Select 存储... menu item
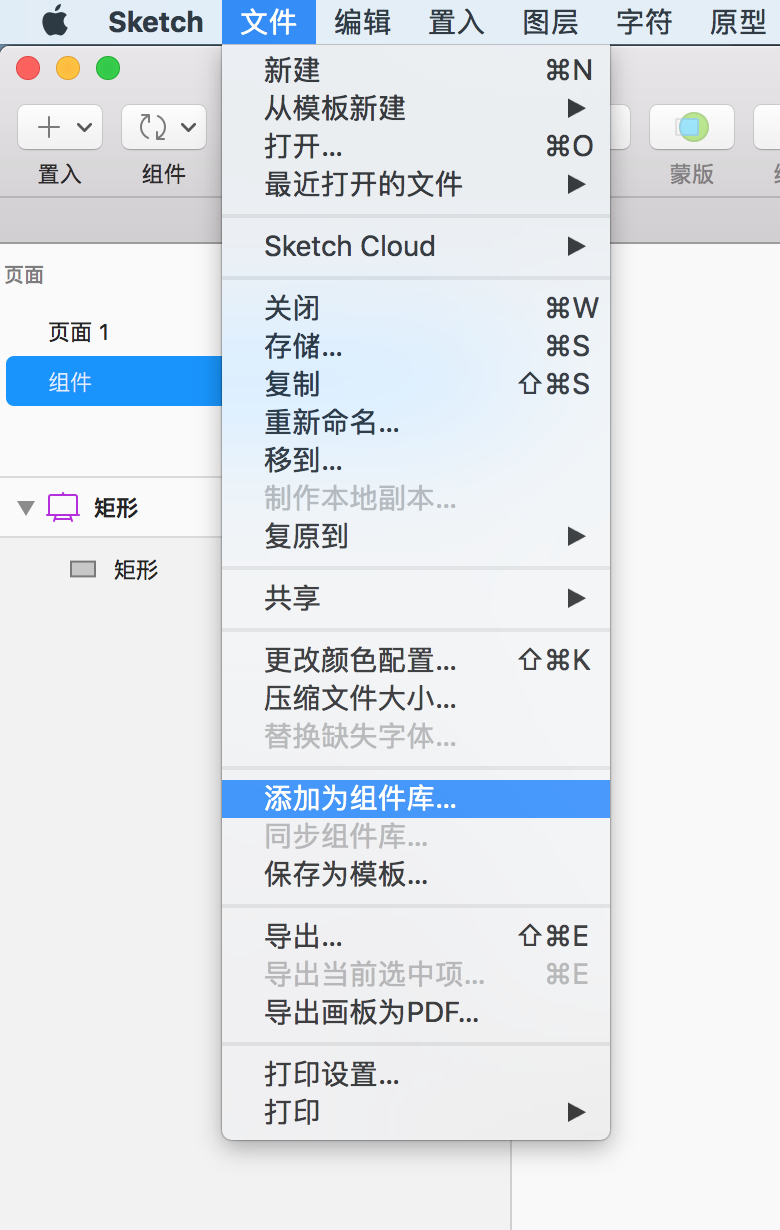Image resolution: width=780 pixels, height=1230 pixels. pyautogui.click(x=416, y=346)
